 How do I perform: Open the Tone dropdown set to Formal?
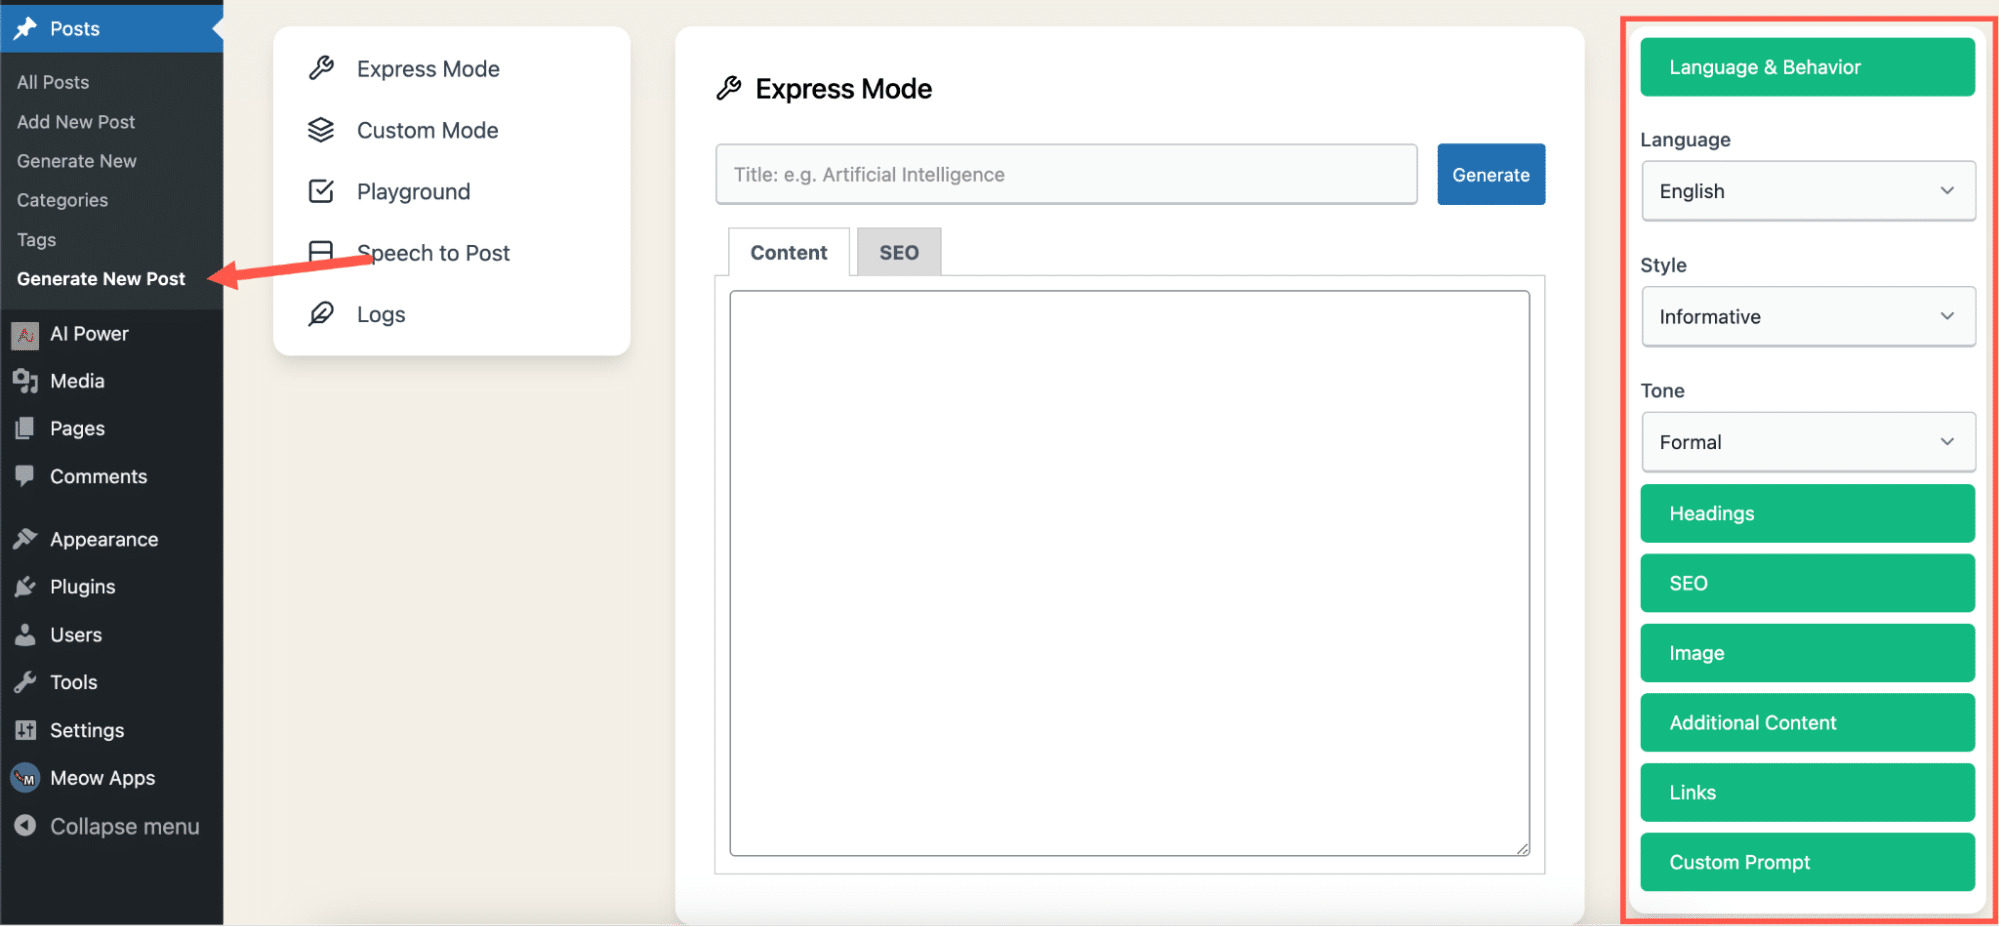click(1807, 442)
